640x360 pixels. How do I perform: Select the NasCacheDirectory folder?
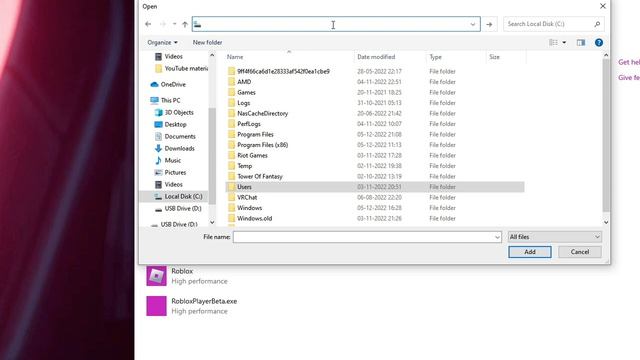click(262, 113)
